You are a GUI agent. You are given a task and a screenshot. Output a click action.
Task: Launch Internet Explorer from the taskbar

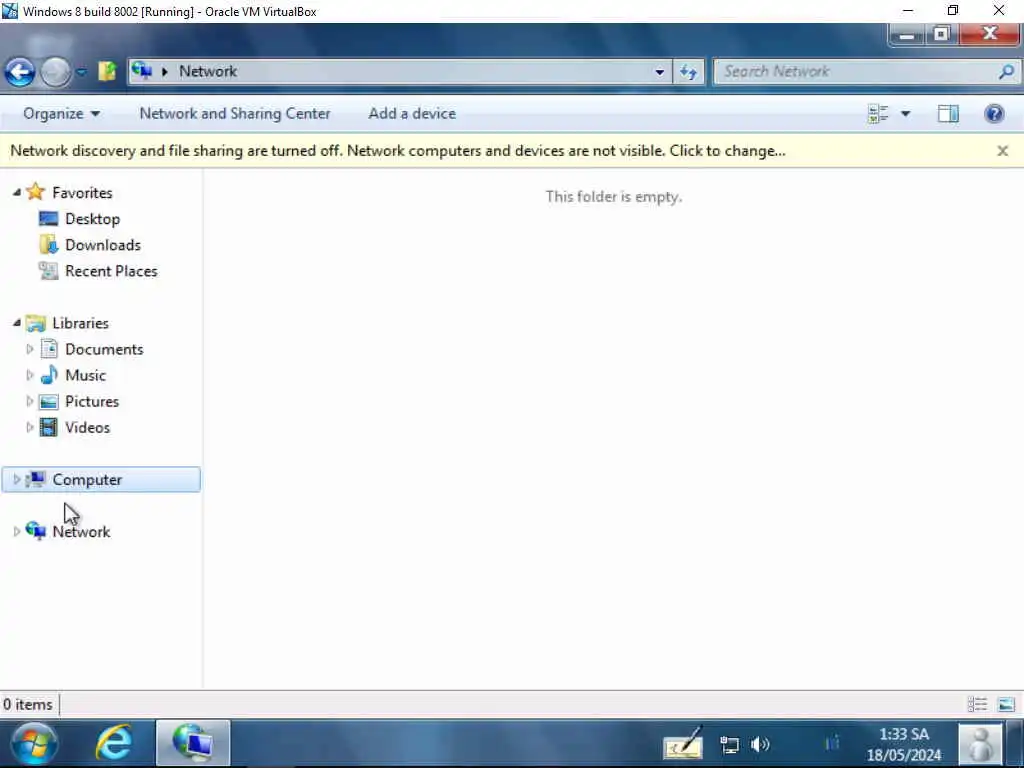coord(114,743)
